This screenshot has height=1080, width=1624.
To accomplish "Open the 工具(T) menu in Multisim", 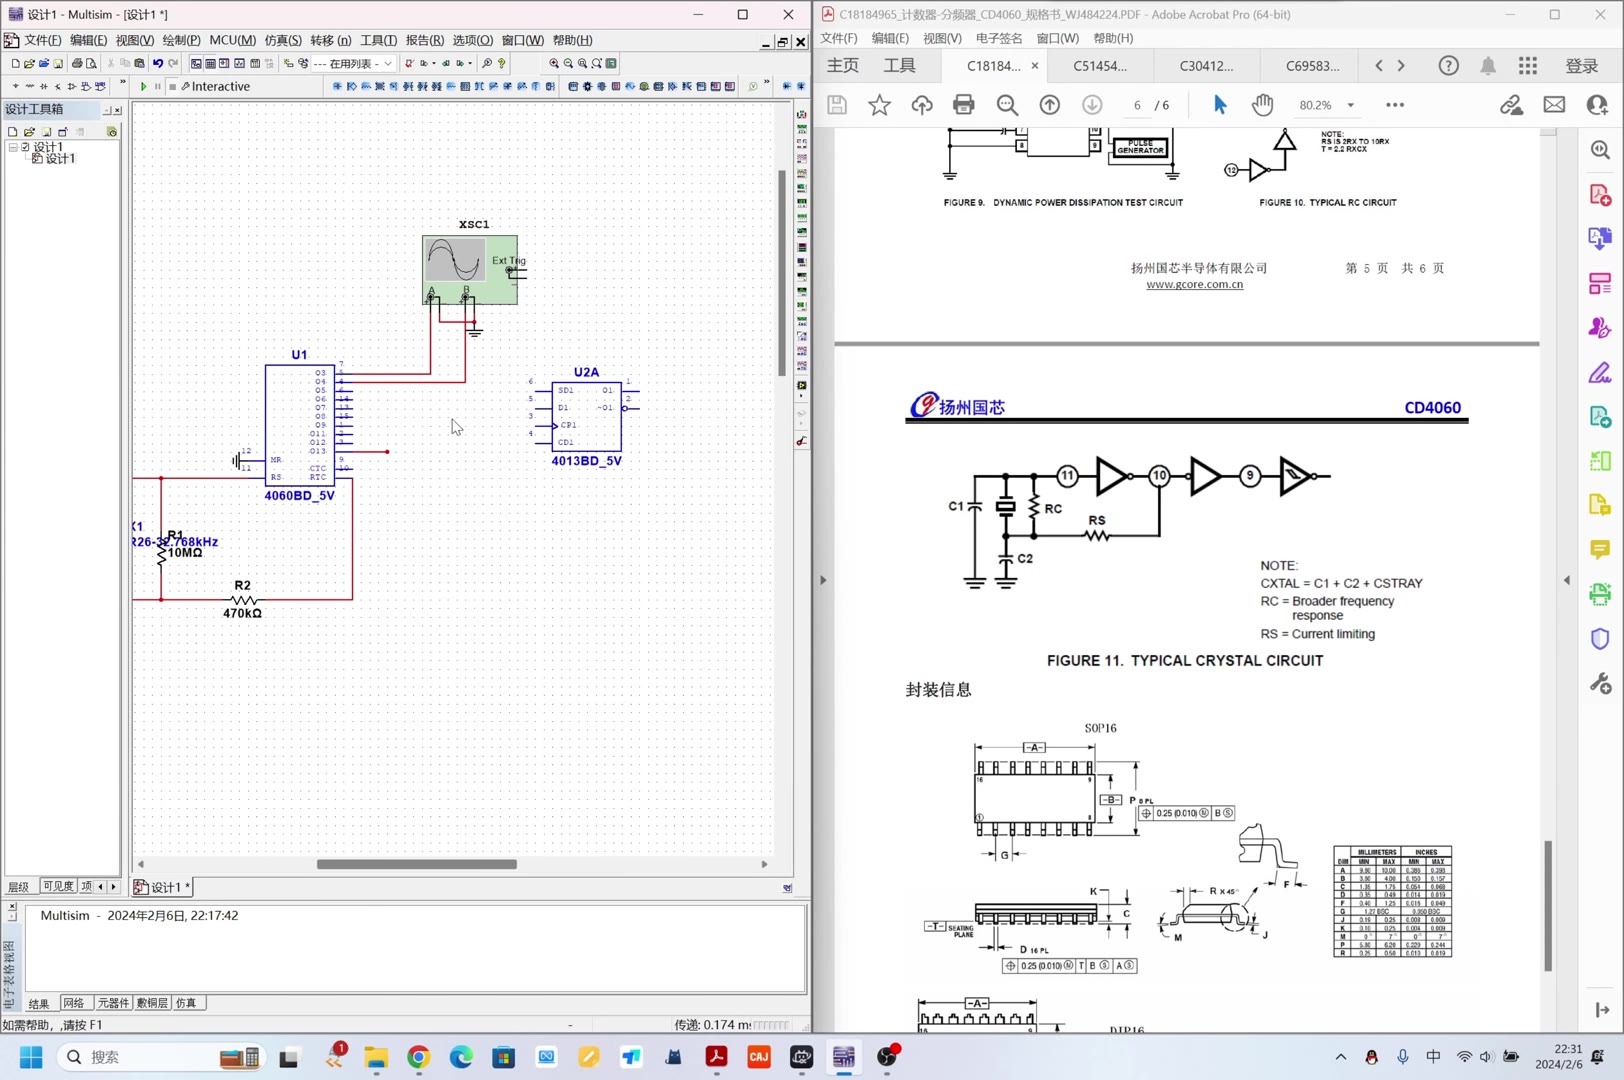I will point(378,40).
